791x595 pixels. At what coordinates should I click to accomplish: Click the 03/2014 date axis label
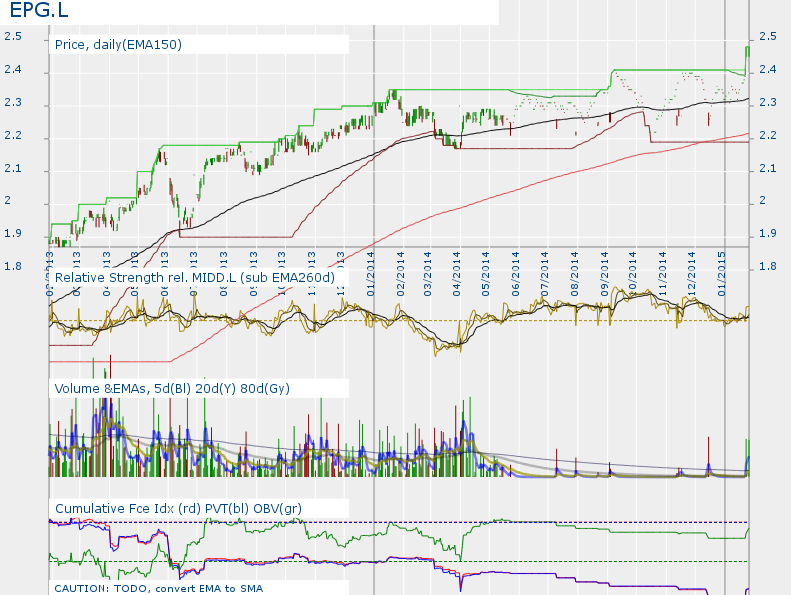click(428, 274)
